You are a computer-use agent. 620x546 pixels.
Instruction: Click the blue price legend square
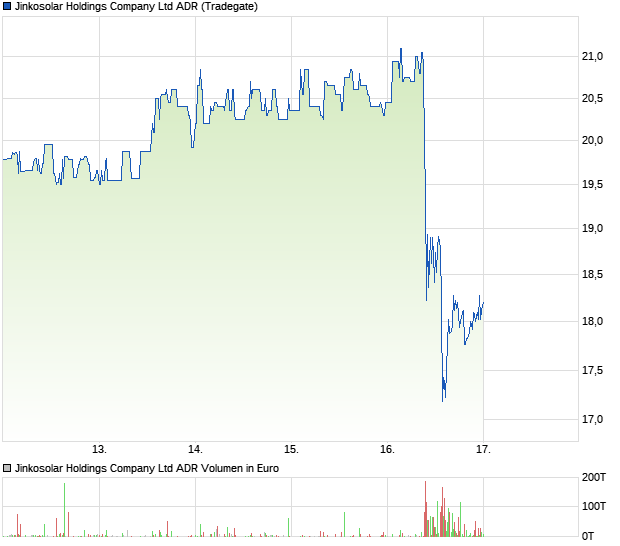tap(7, 6)
